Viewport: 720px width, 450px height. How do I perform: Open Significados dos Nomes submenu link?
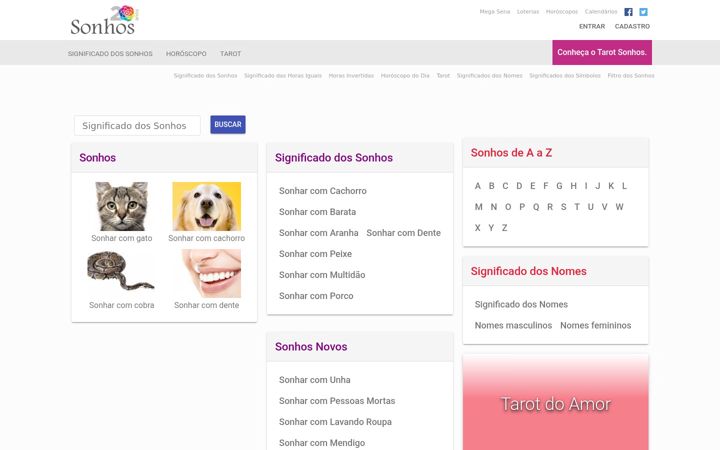(489, 76)
